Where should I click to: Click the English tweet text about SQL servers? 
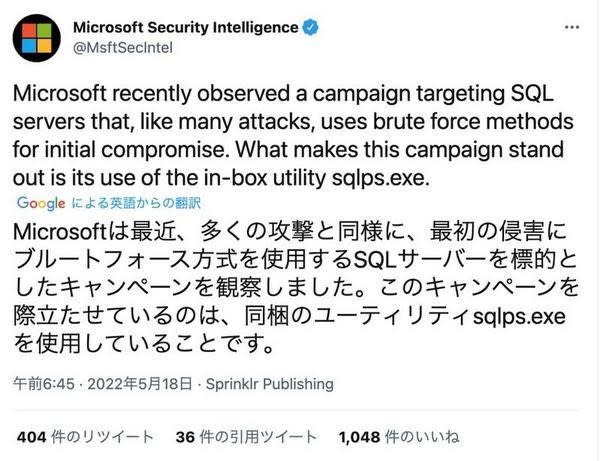tap(293, 135)
